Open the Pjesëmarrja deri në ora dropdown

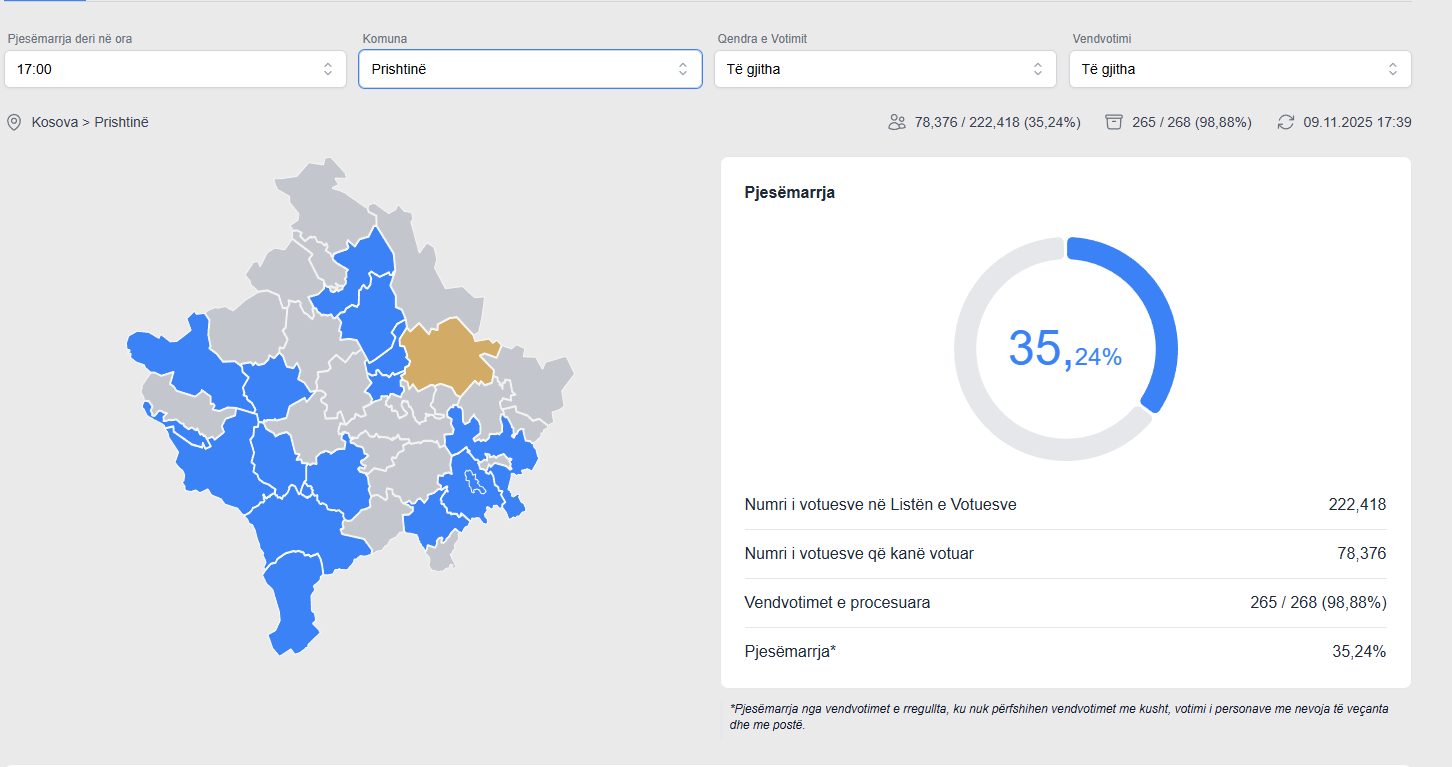click(175, 69)
